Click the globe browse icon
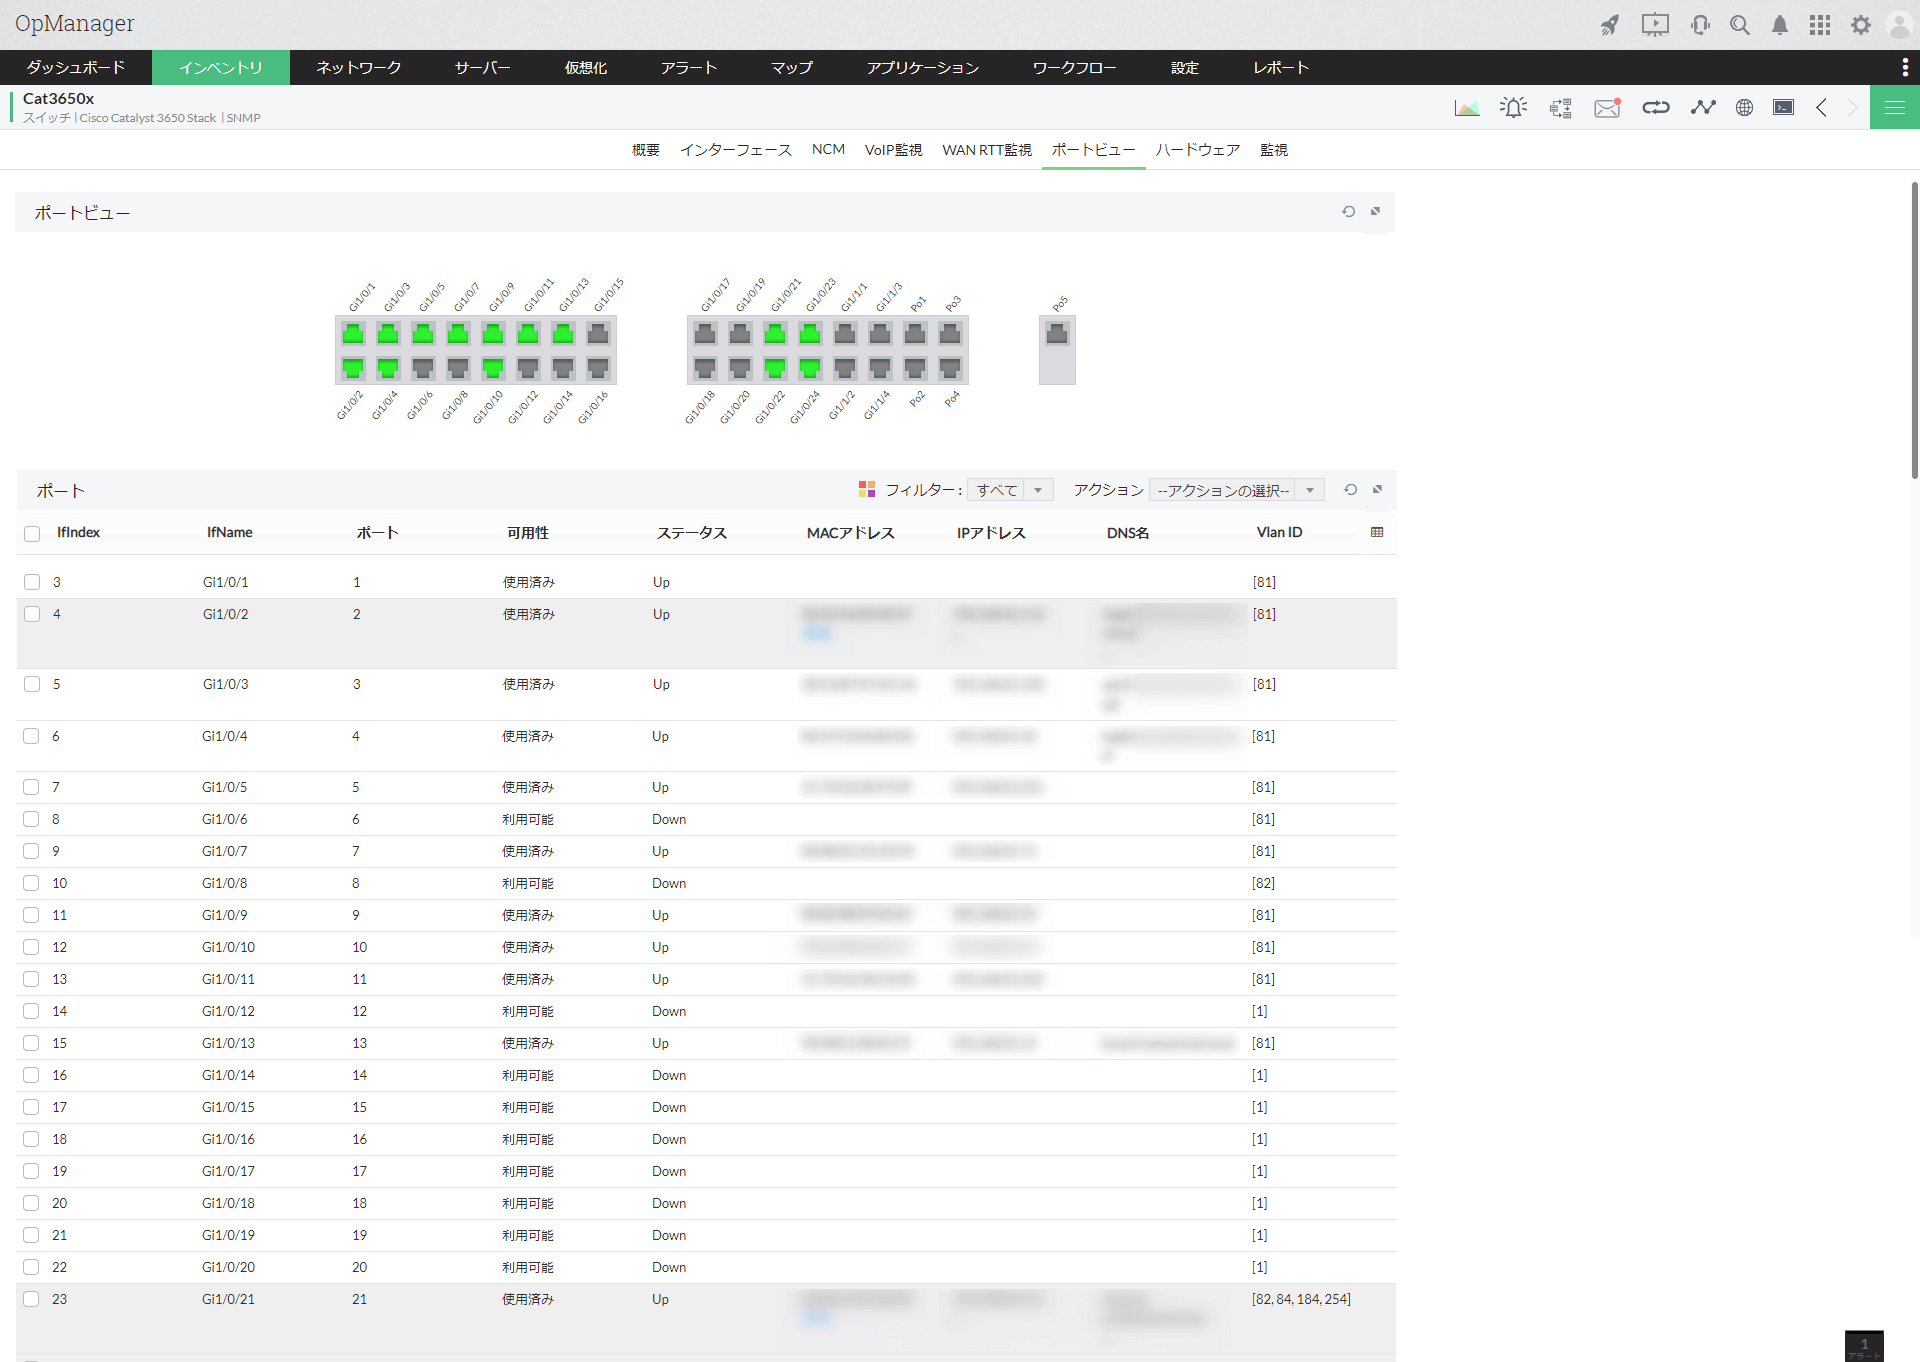 1744,108
